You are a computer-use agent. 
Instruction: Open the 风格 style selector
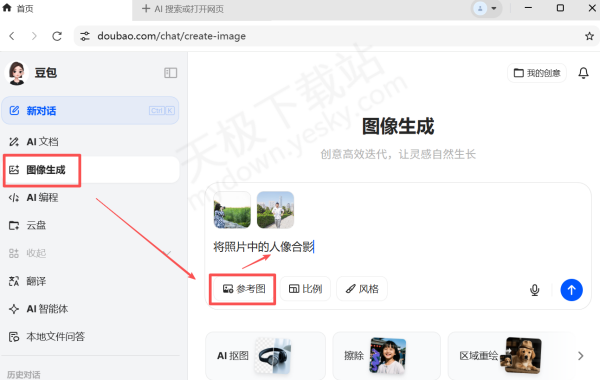[x=362, y=289]
